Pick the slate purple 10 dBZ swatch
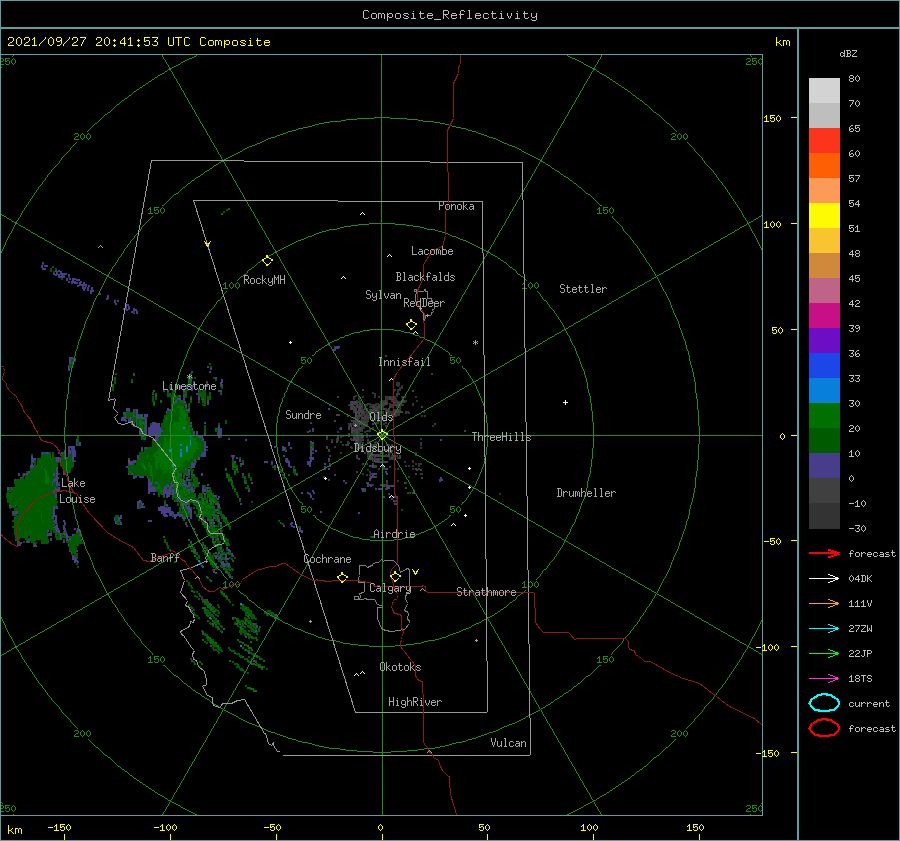The width and height of the screenshot is (900, 841). point(824,465)
